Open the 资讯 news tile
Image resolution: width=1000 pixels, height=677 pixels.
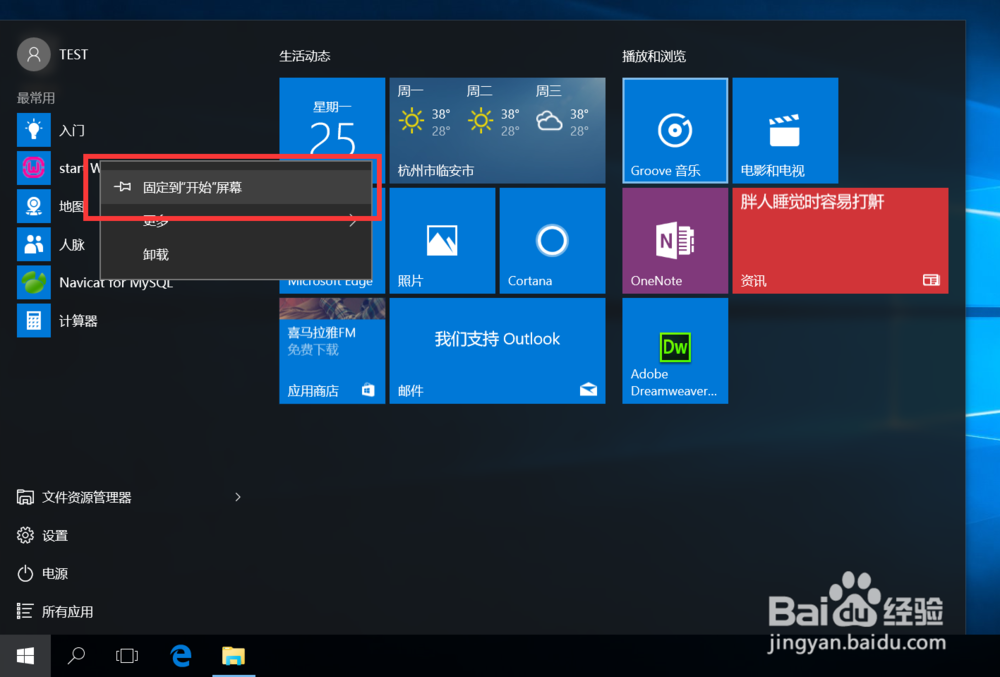pos(840,240)
